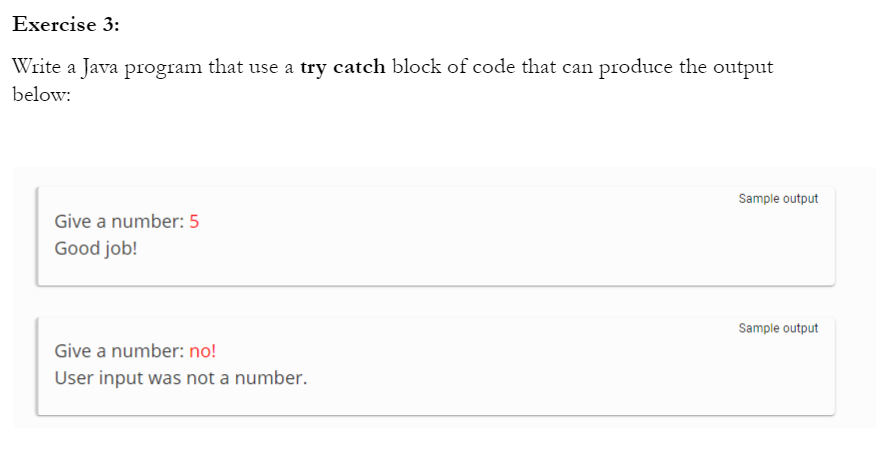Screen dimensions: 886x455
Task: Click the first 'Sample output' label
Action: tap(778, 199)
